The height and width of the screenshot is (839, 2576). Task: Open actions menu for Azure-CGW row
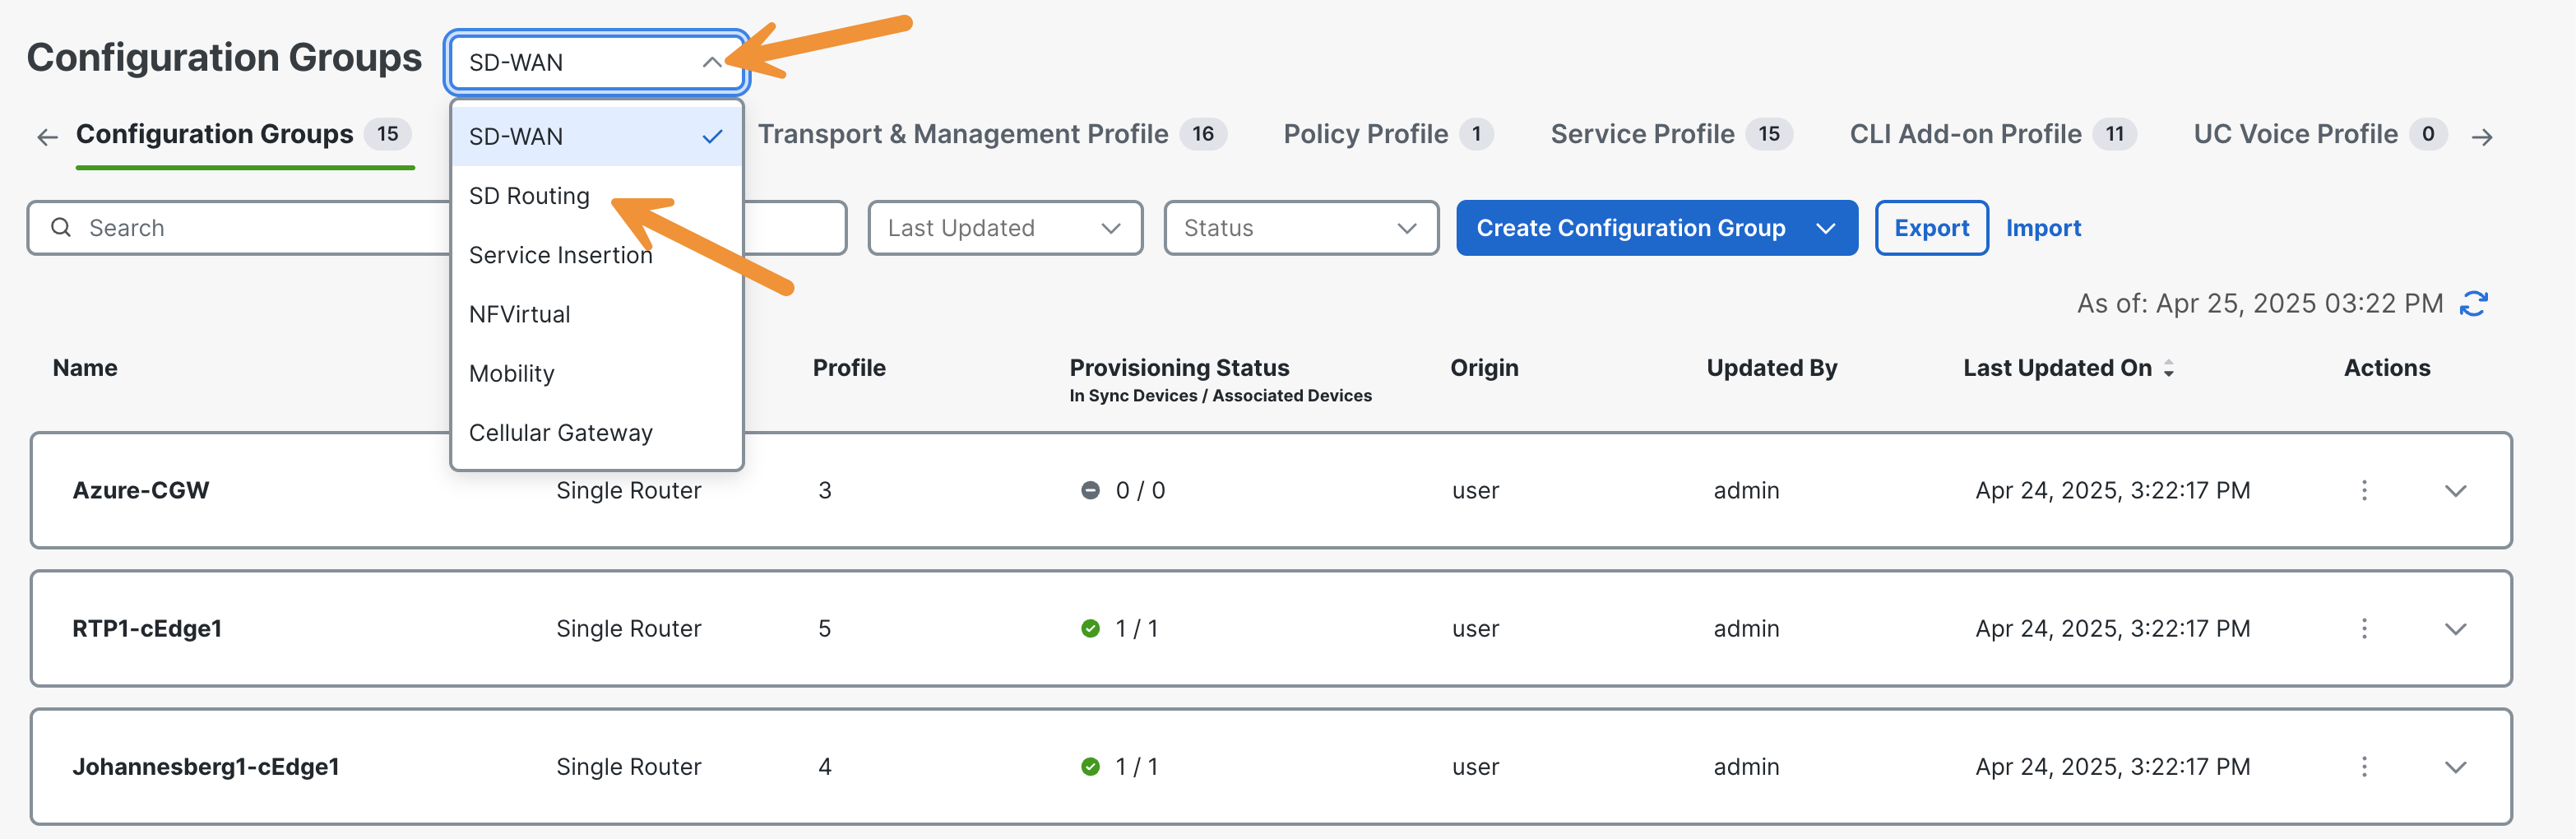pyautogui.click(x=2364, y=490)
